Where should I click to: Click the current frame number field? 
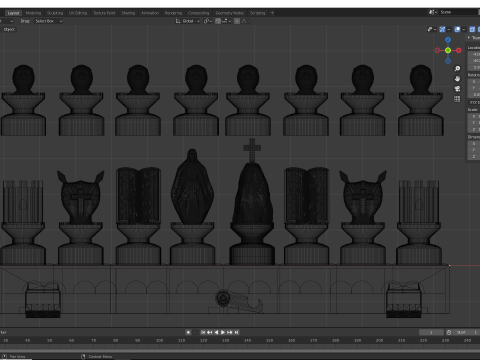pos(431,332)
